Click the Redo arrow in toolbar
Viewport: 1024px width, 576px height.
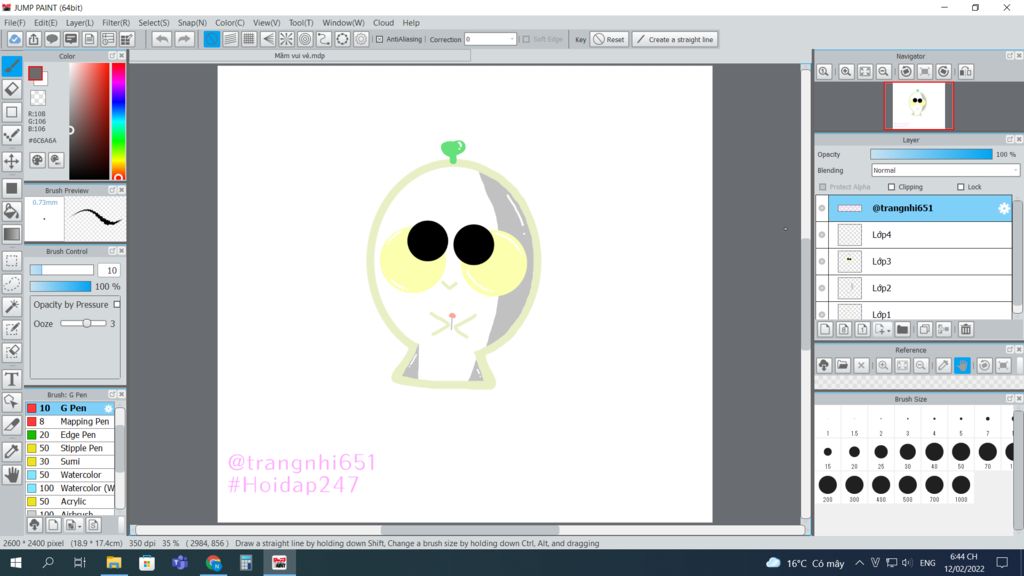184,39
